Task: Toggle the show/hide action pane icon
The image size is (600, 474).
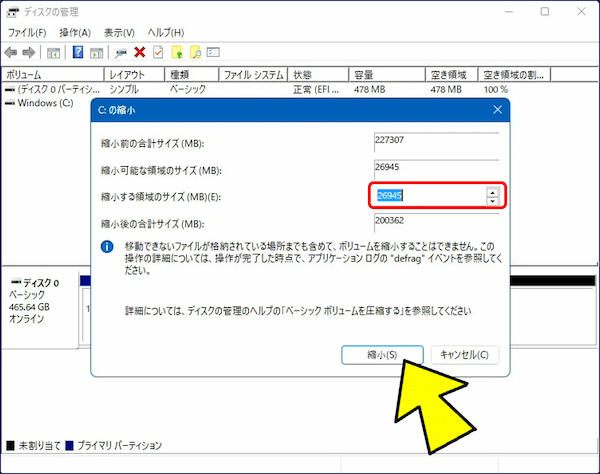Action: click(x=96, y=52)
